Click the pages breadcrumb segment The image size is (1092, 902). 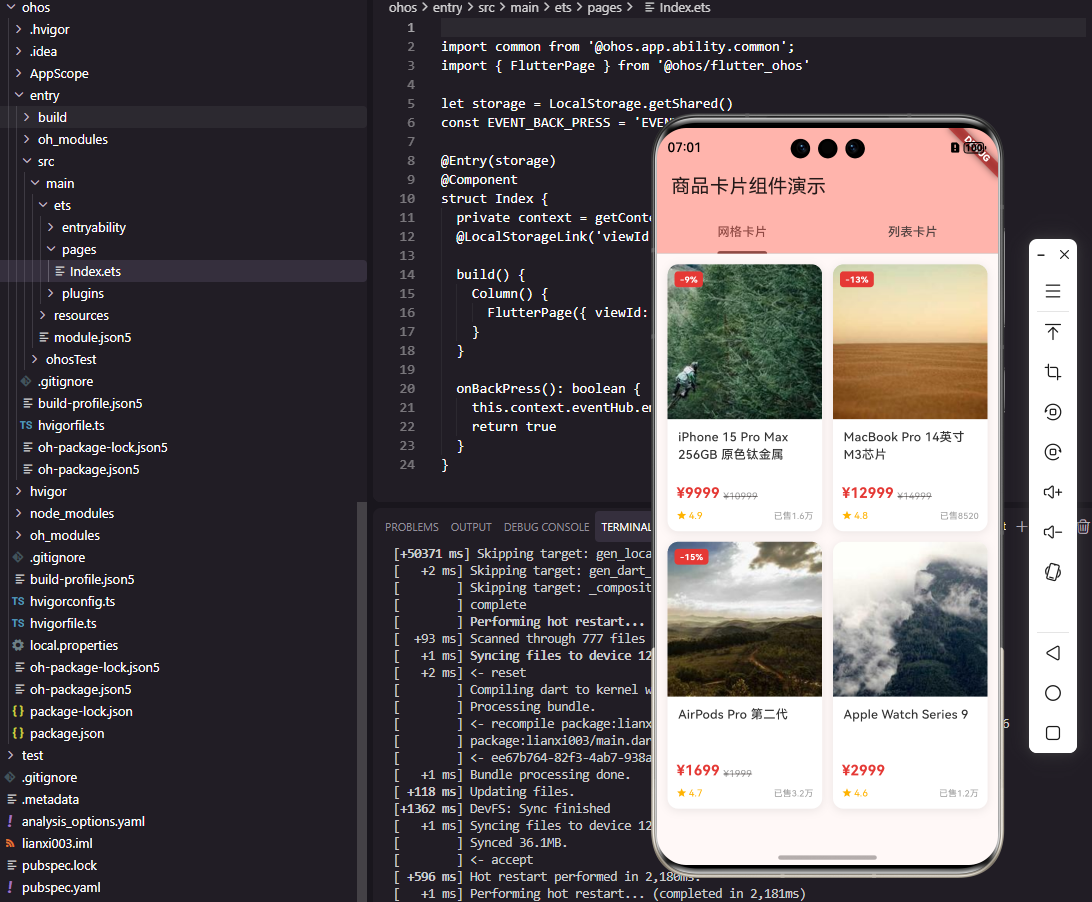(x=604, y=8)
